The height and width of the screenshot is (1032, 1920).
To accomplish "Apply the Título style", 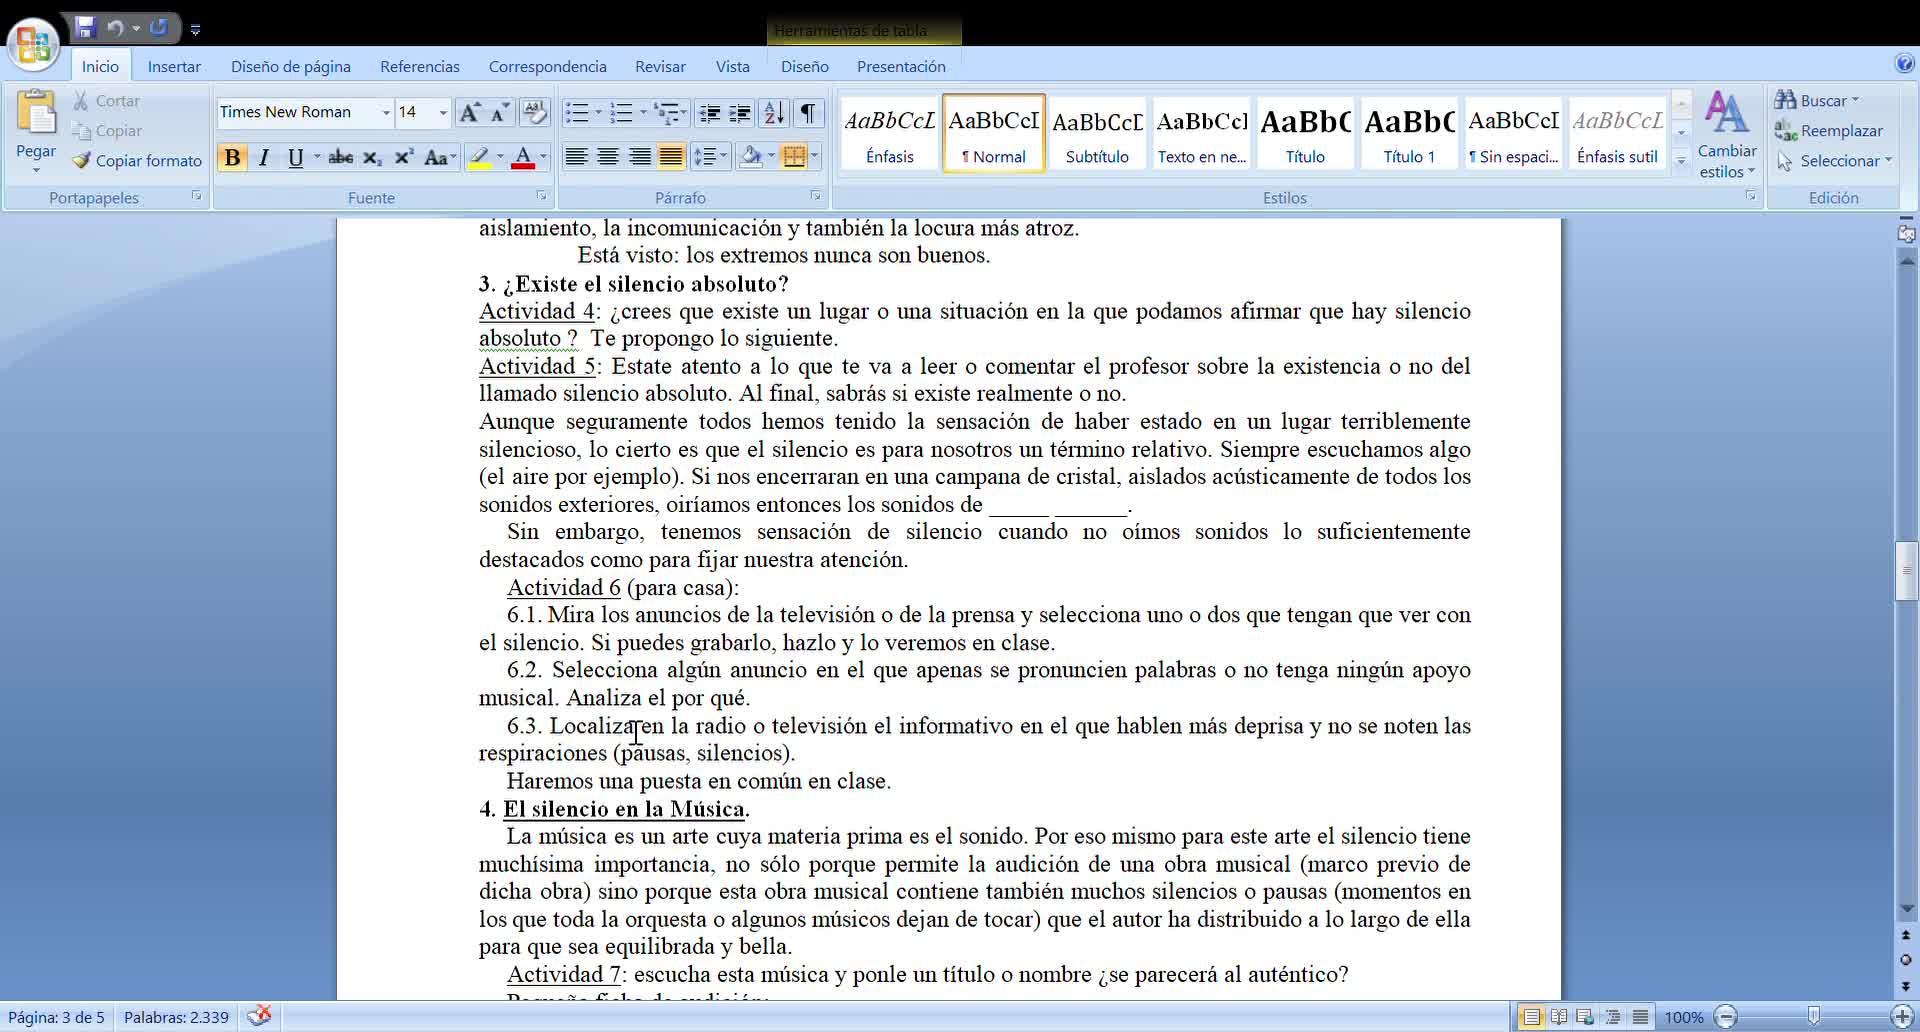I will click(x=1305, y=134).
